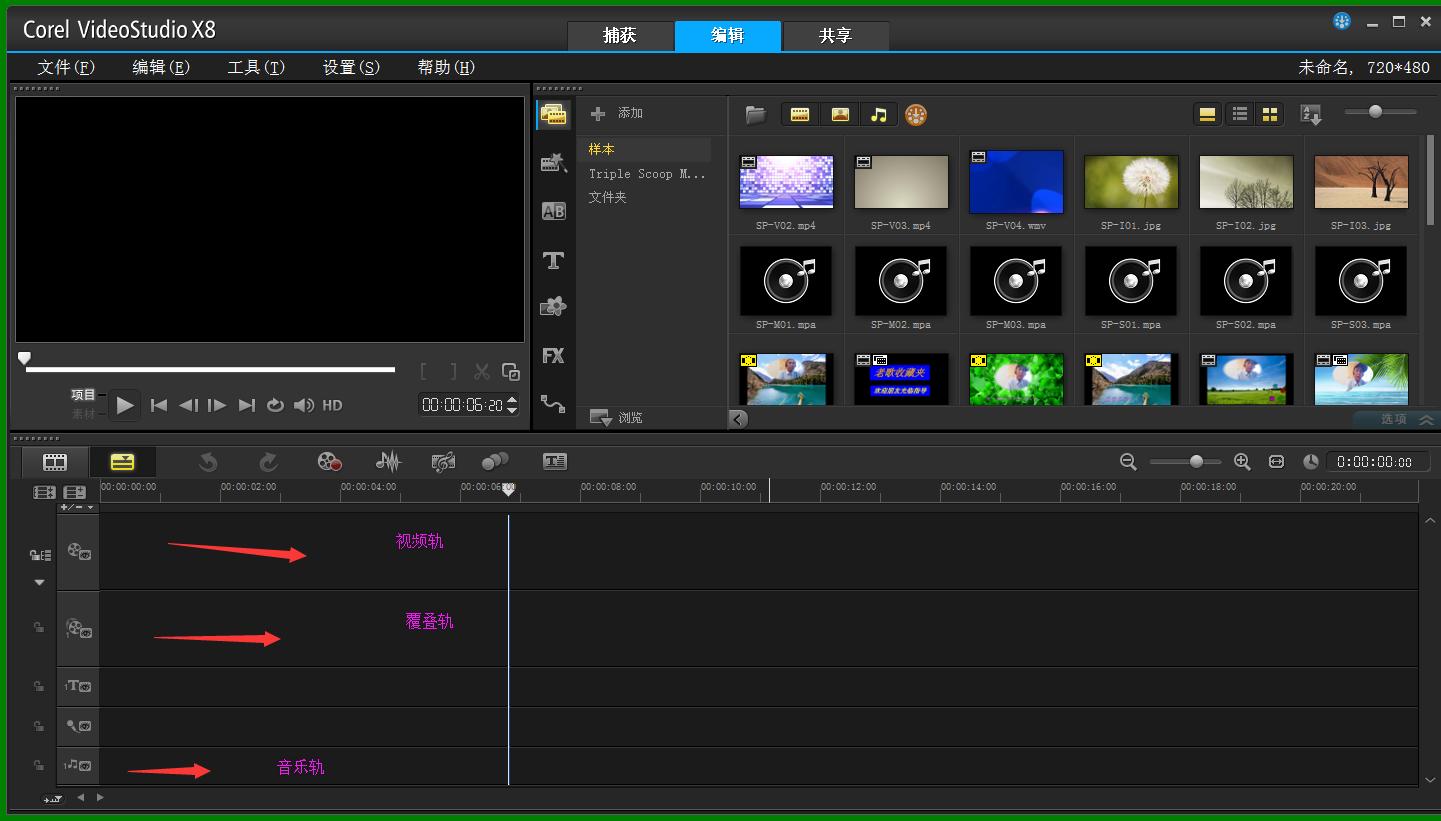The width and height of the screenshot is (1441, 821).
Task: Select the SP-V02.mp4 thumbnail
Action: pos(786,182)
